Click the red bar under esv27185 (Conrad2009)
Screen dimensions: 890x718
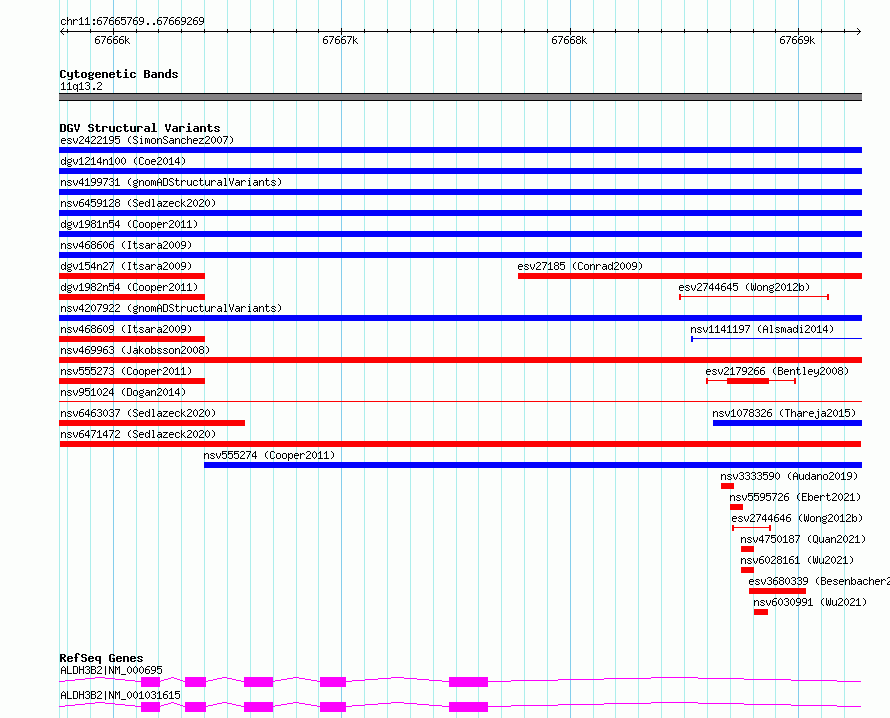tap(690, 276)
